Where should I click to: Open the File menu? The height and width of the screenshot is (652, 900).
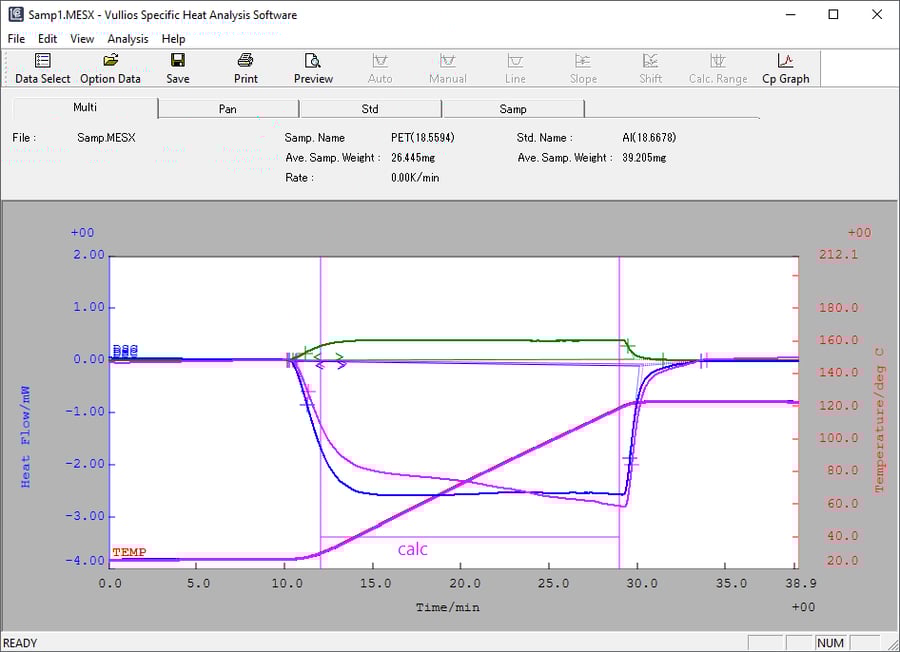pos(16,39)
